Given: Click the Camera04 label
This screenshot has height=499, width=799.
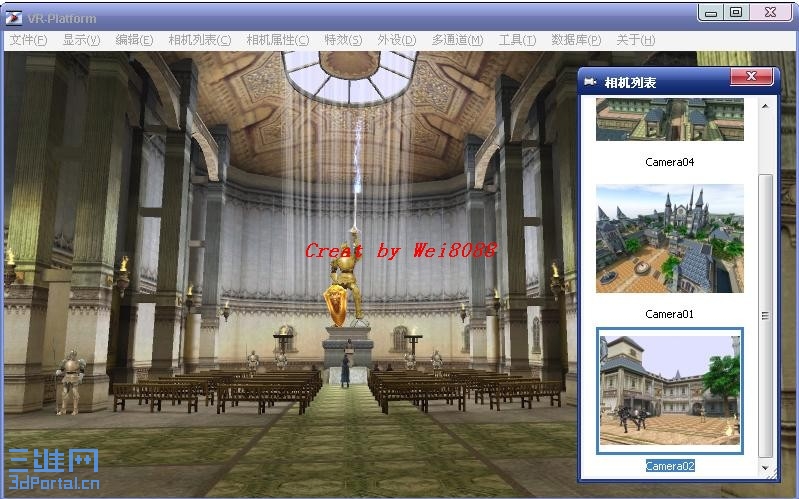Looking at the screenshot, I should click(670, 162).
